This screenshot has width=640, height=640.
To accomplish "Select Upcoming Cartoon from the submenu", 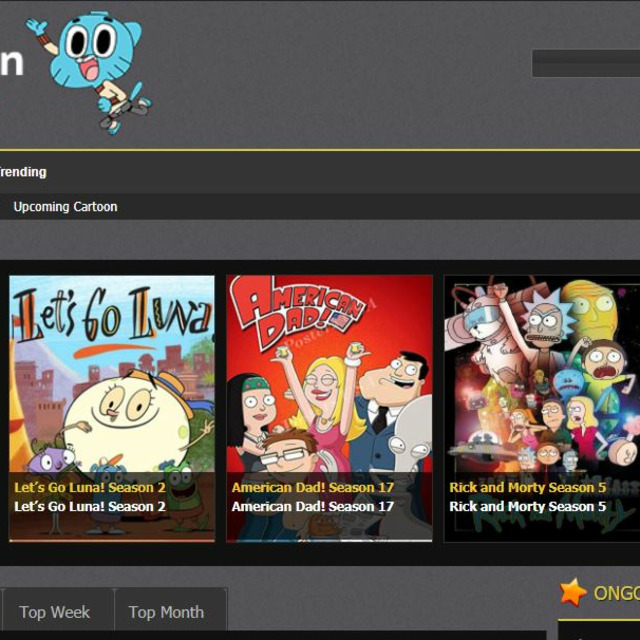I will click(65, 207).
